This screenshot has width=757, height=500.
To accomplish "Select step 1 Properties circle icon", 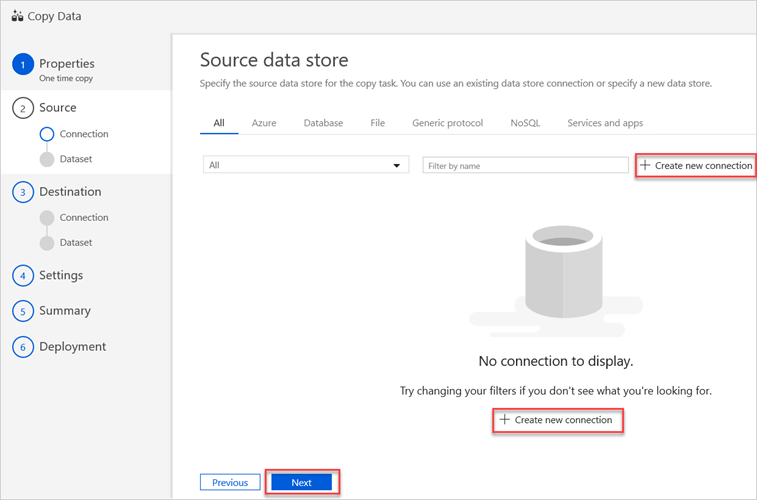I will (23, 64).
